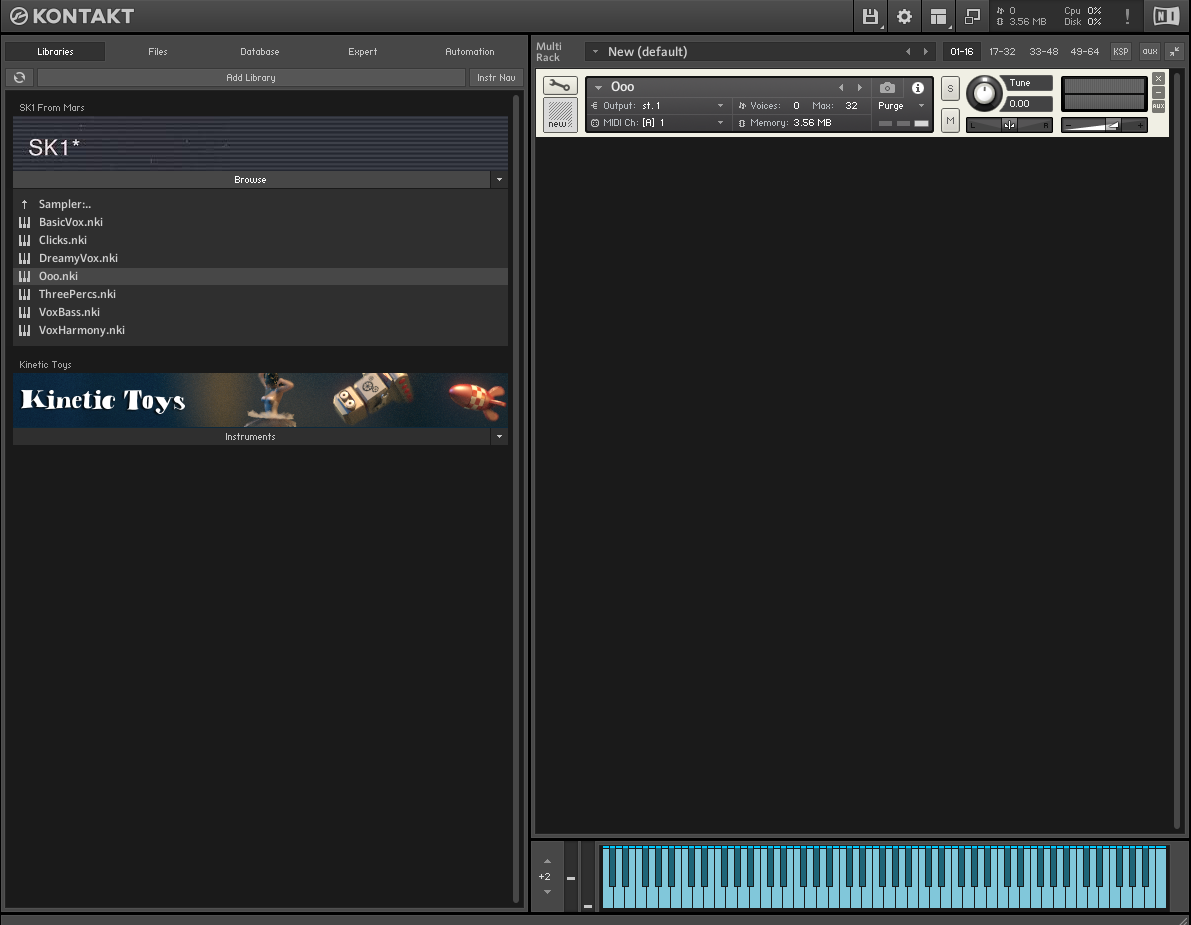Select rack page 17-32
This screenshot has height=925, width=1191.
pos(1003,52)
